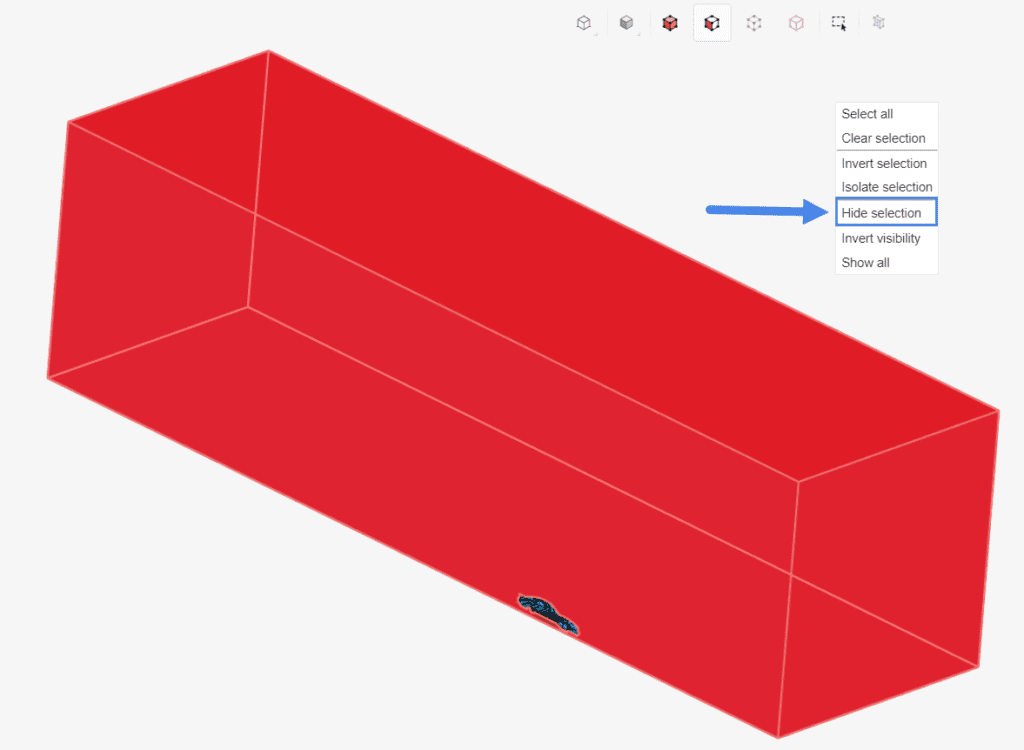The width and height of the screenshot is (1024, 750).
Task: Click Invert selection to flip selected faces
Action: coord(885,163)
